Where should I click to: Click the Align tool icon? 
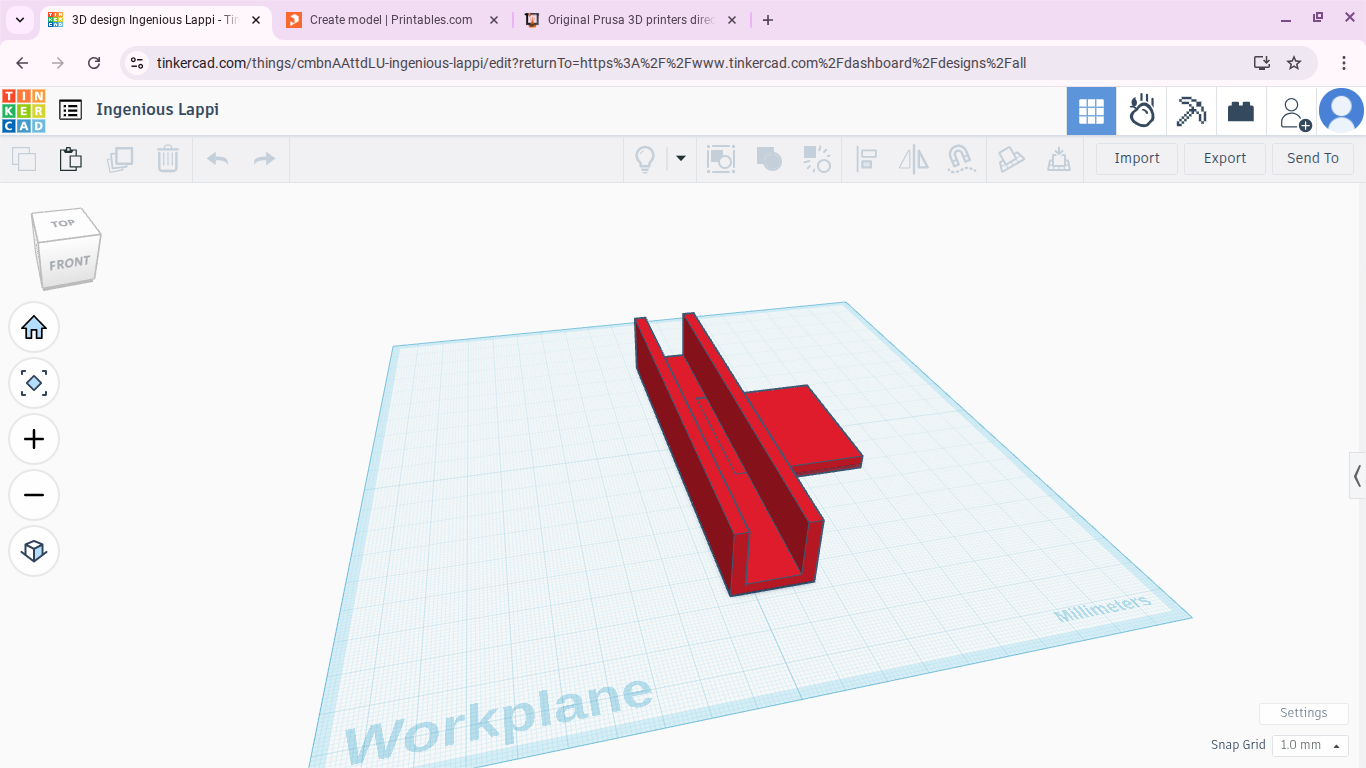point(866,159)
